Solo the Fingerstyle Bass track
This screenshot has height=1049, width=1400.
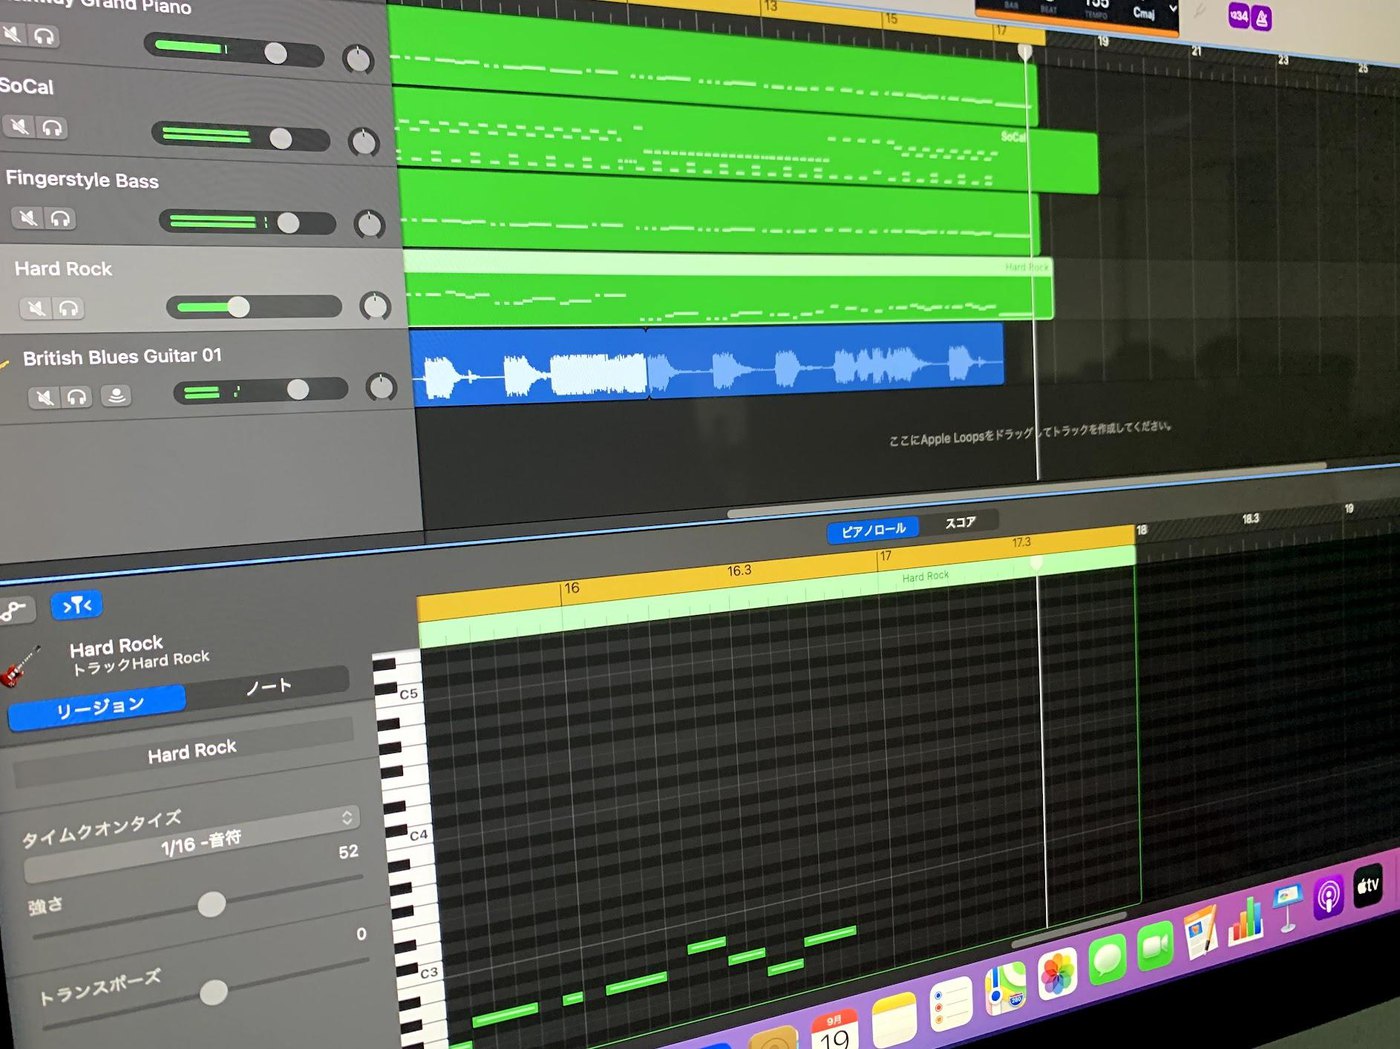pyautogui.click(x=61, y=218)
